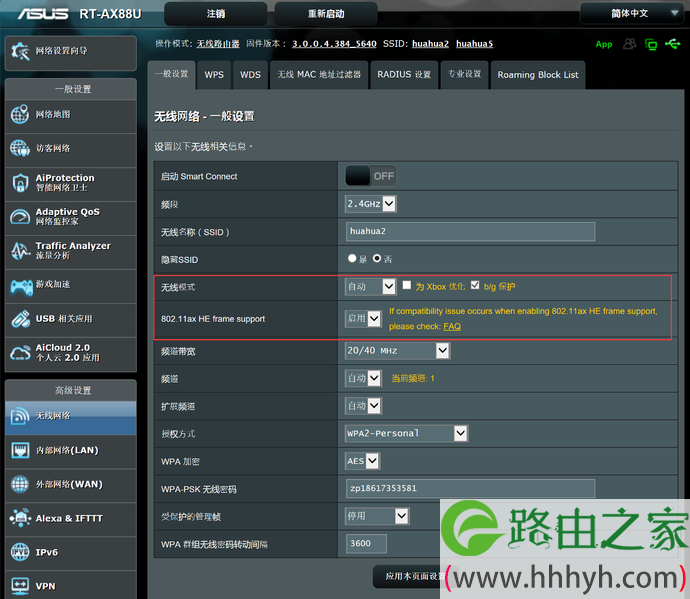Viewport: 690px width, 599px height.
Task: Open the AiProtection shield icon
Action: pyautogui.click(x=20, y=183)
